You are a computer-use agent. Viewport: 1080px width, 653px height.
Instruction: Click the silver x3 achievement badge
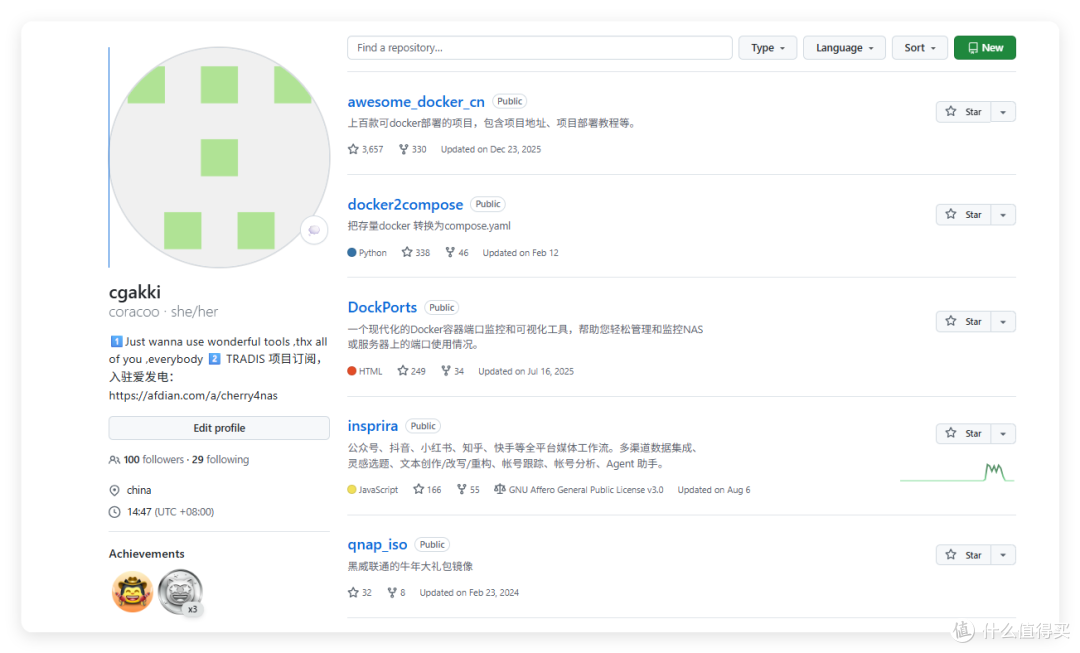[180, 591]
